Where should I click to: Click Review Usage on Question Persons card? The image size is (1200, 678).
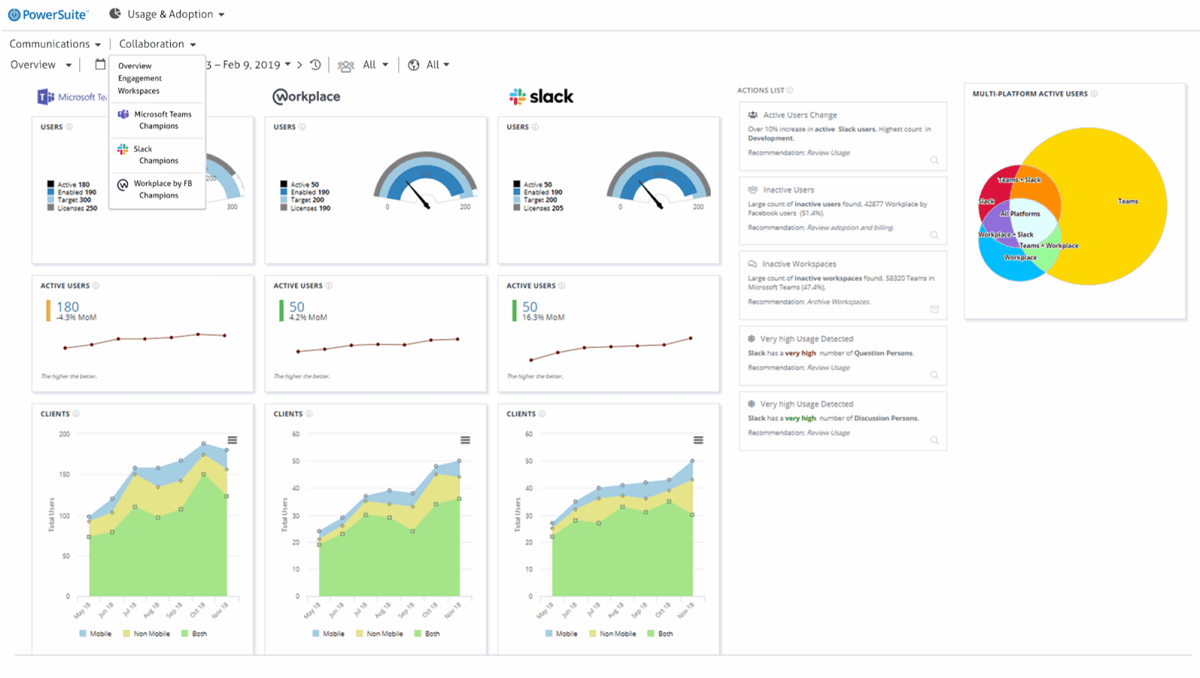point(828,368)
